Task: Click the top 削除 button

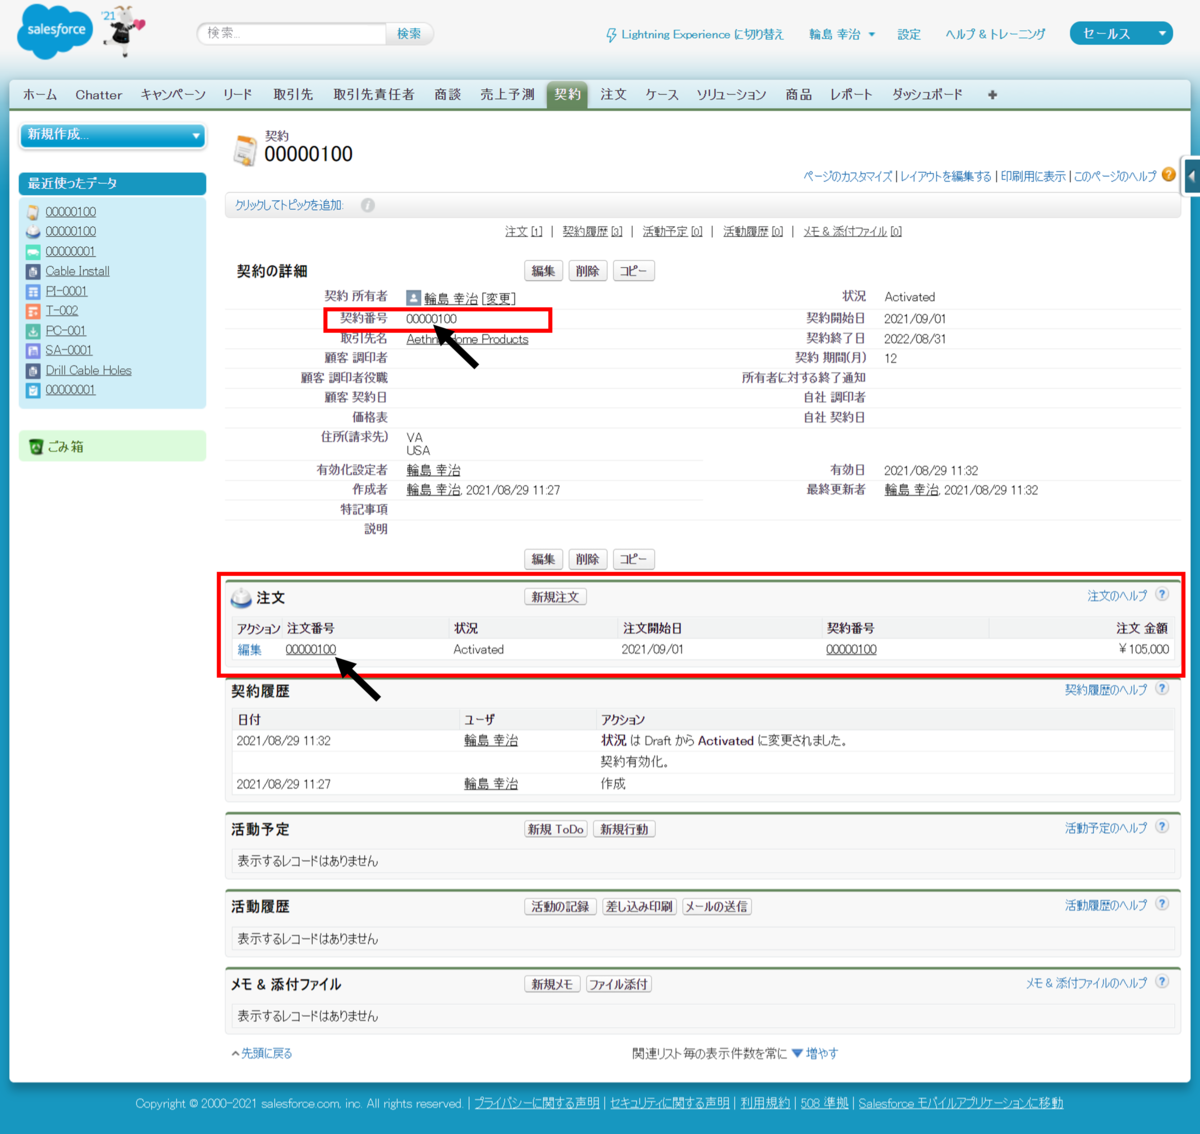Action: pyautogui.click(x=588, y=271)
